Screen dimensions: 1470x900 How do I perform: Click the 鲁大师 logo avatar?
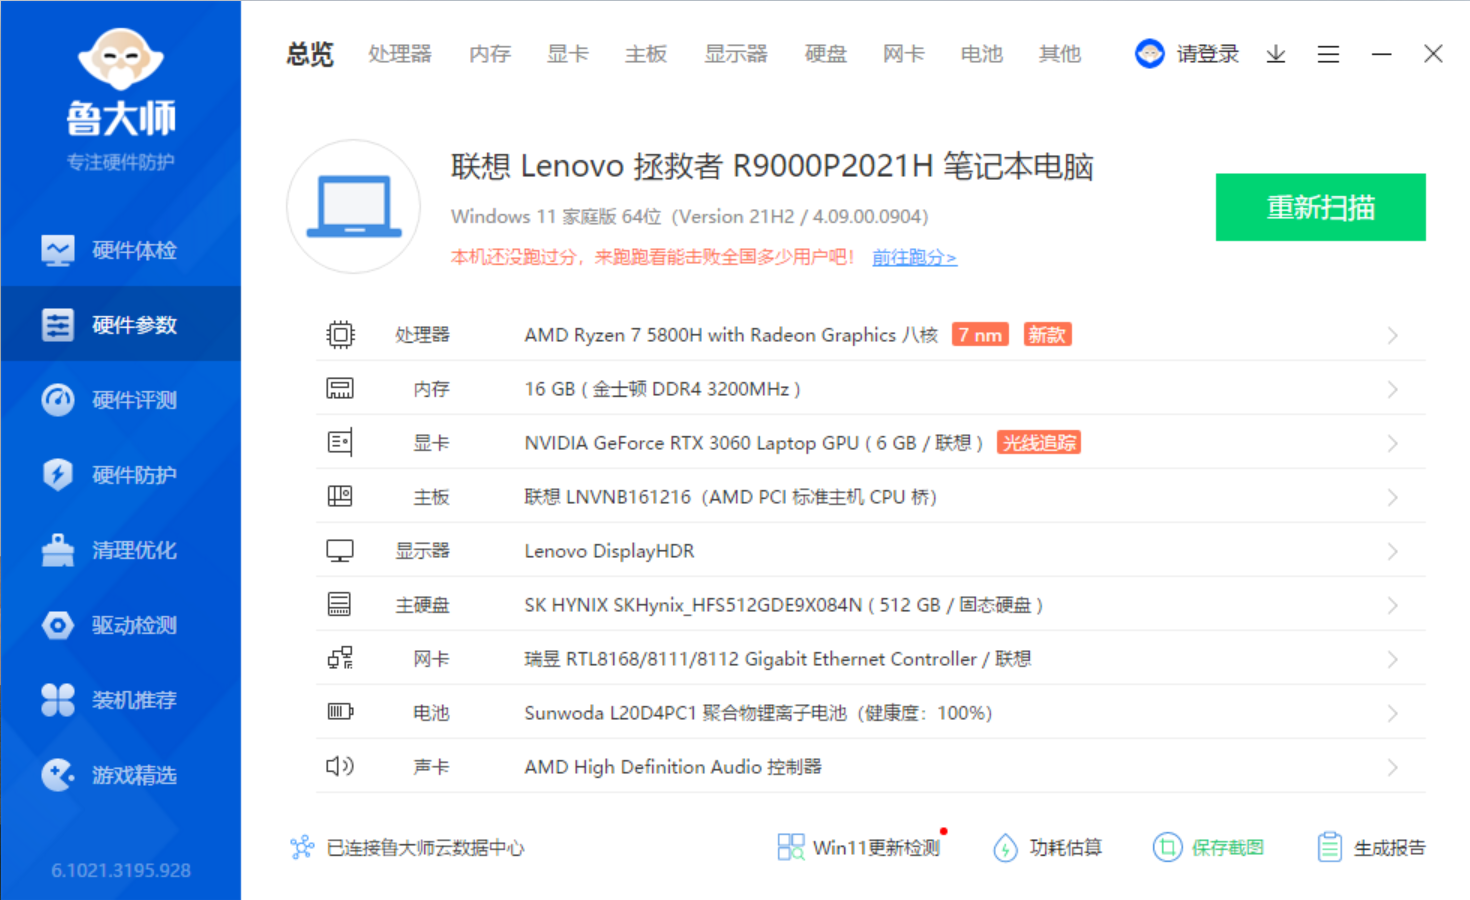point(120,59)
